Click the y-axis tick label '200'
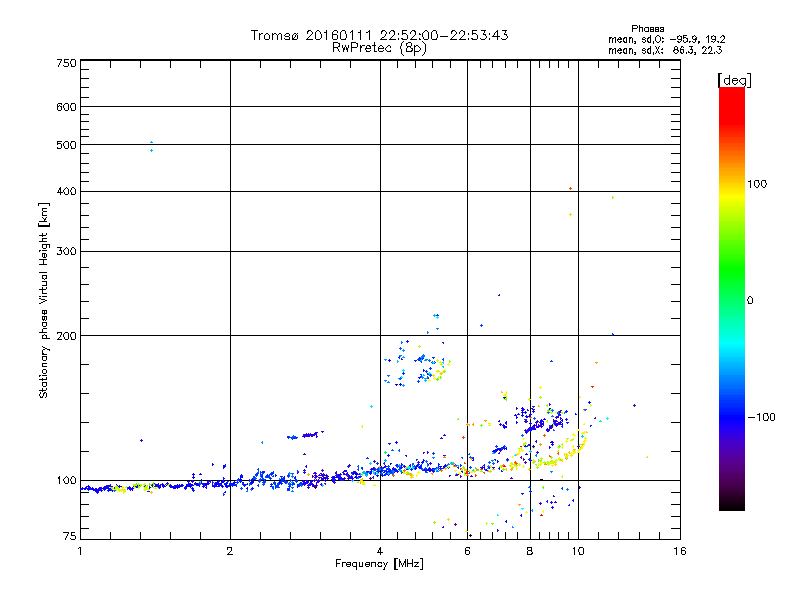This screenshot has height=600, width=800. coord(67,336)
